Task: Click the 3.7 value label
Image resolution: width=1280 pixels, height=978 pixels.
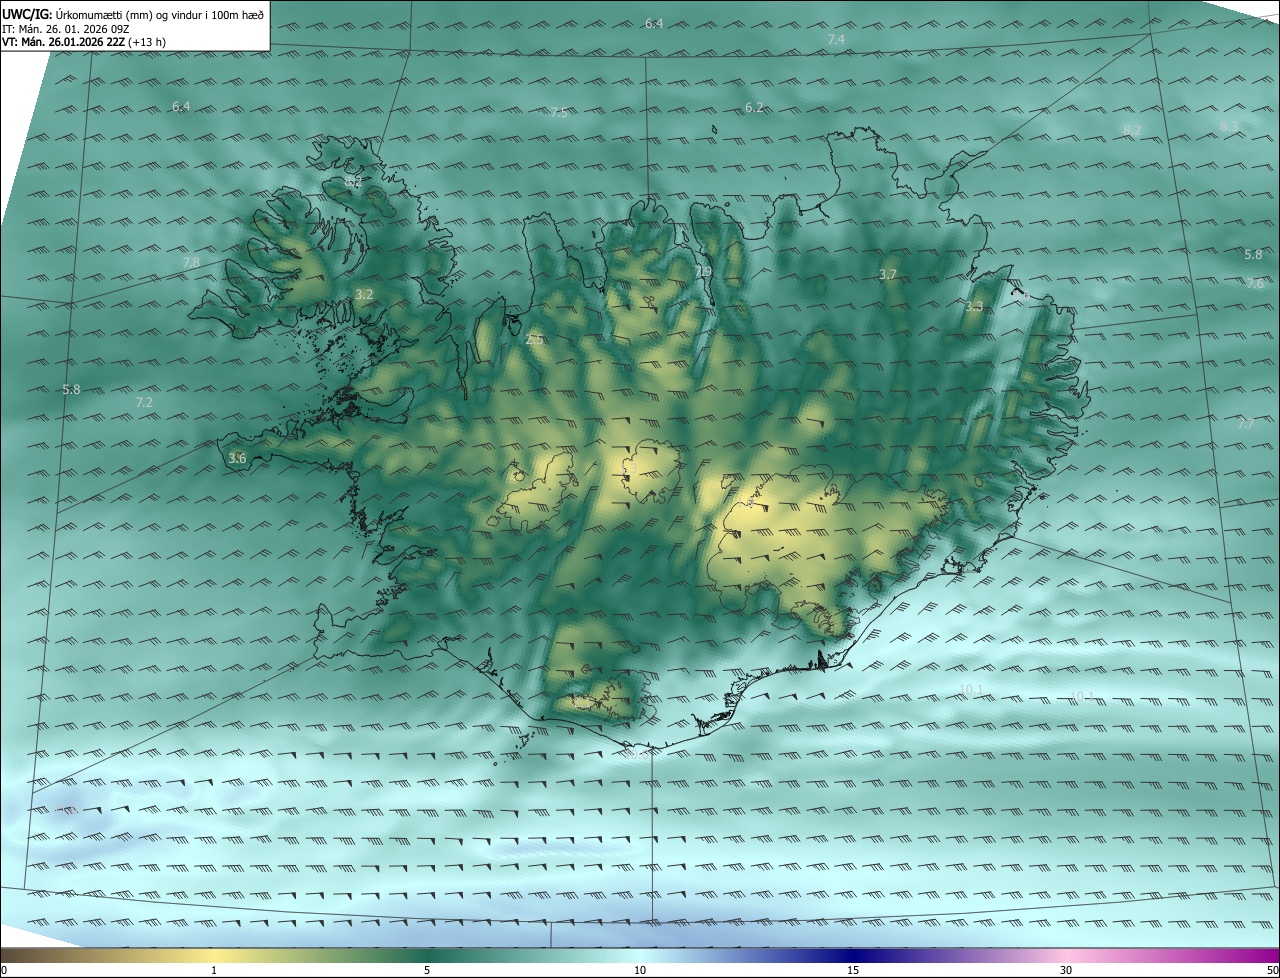Action: pos(888,274)
